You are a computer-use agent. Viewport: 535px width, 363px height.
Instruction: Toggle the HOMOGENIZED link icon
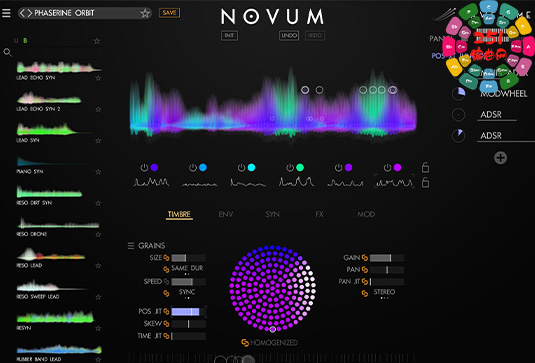coord(245,343)
